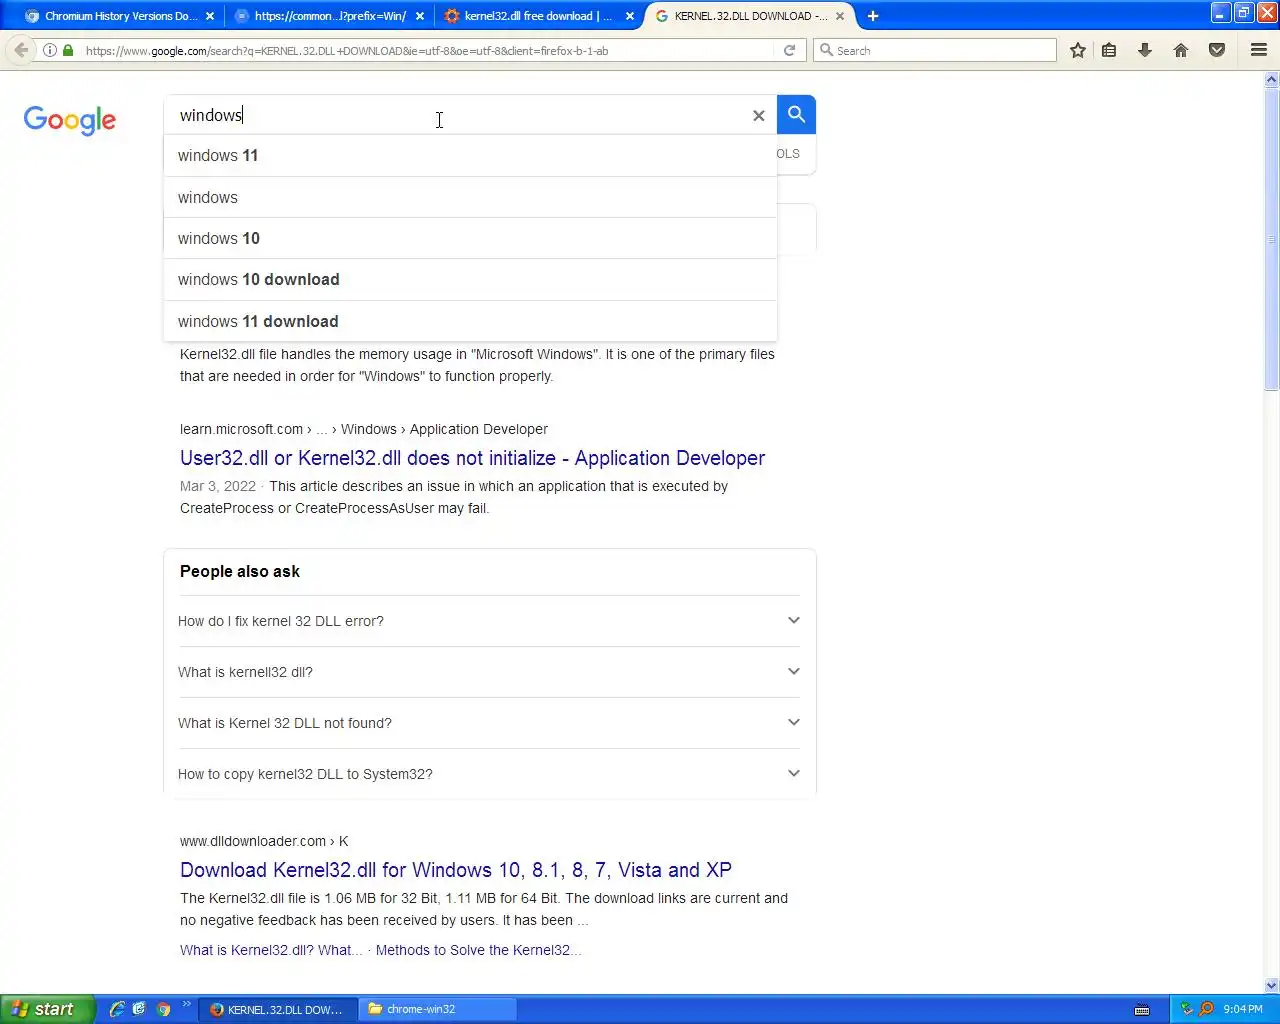Switch to the https://common prefix=Win tab

coord(330,16)
